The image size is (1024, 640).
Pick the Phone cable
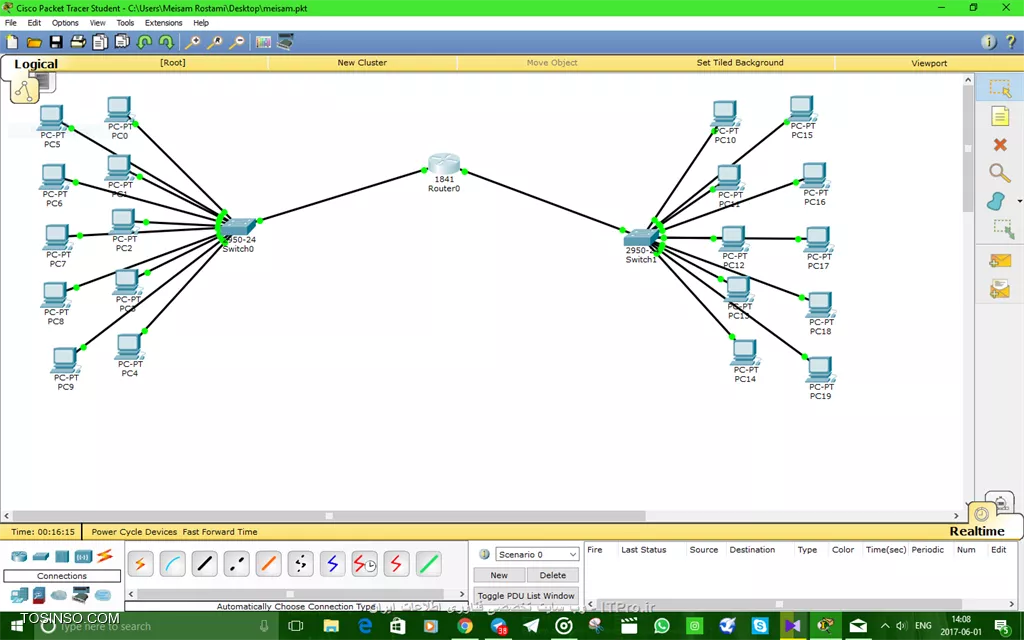pyautogui.click(x=300, y=564)
